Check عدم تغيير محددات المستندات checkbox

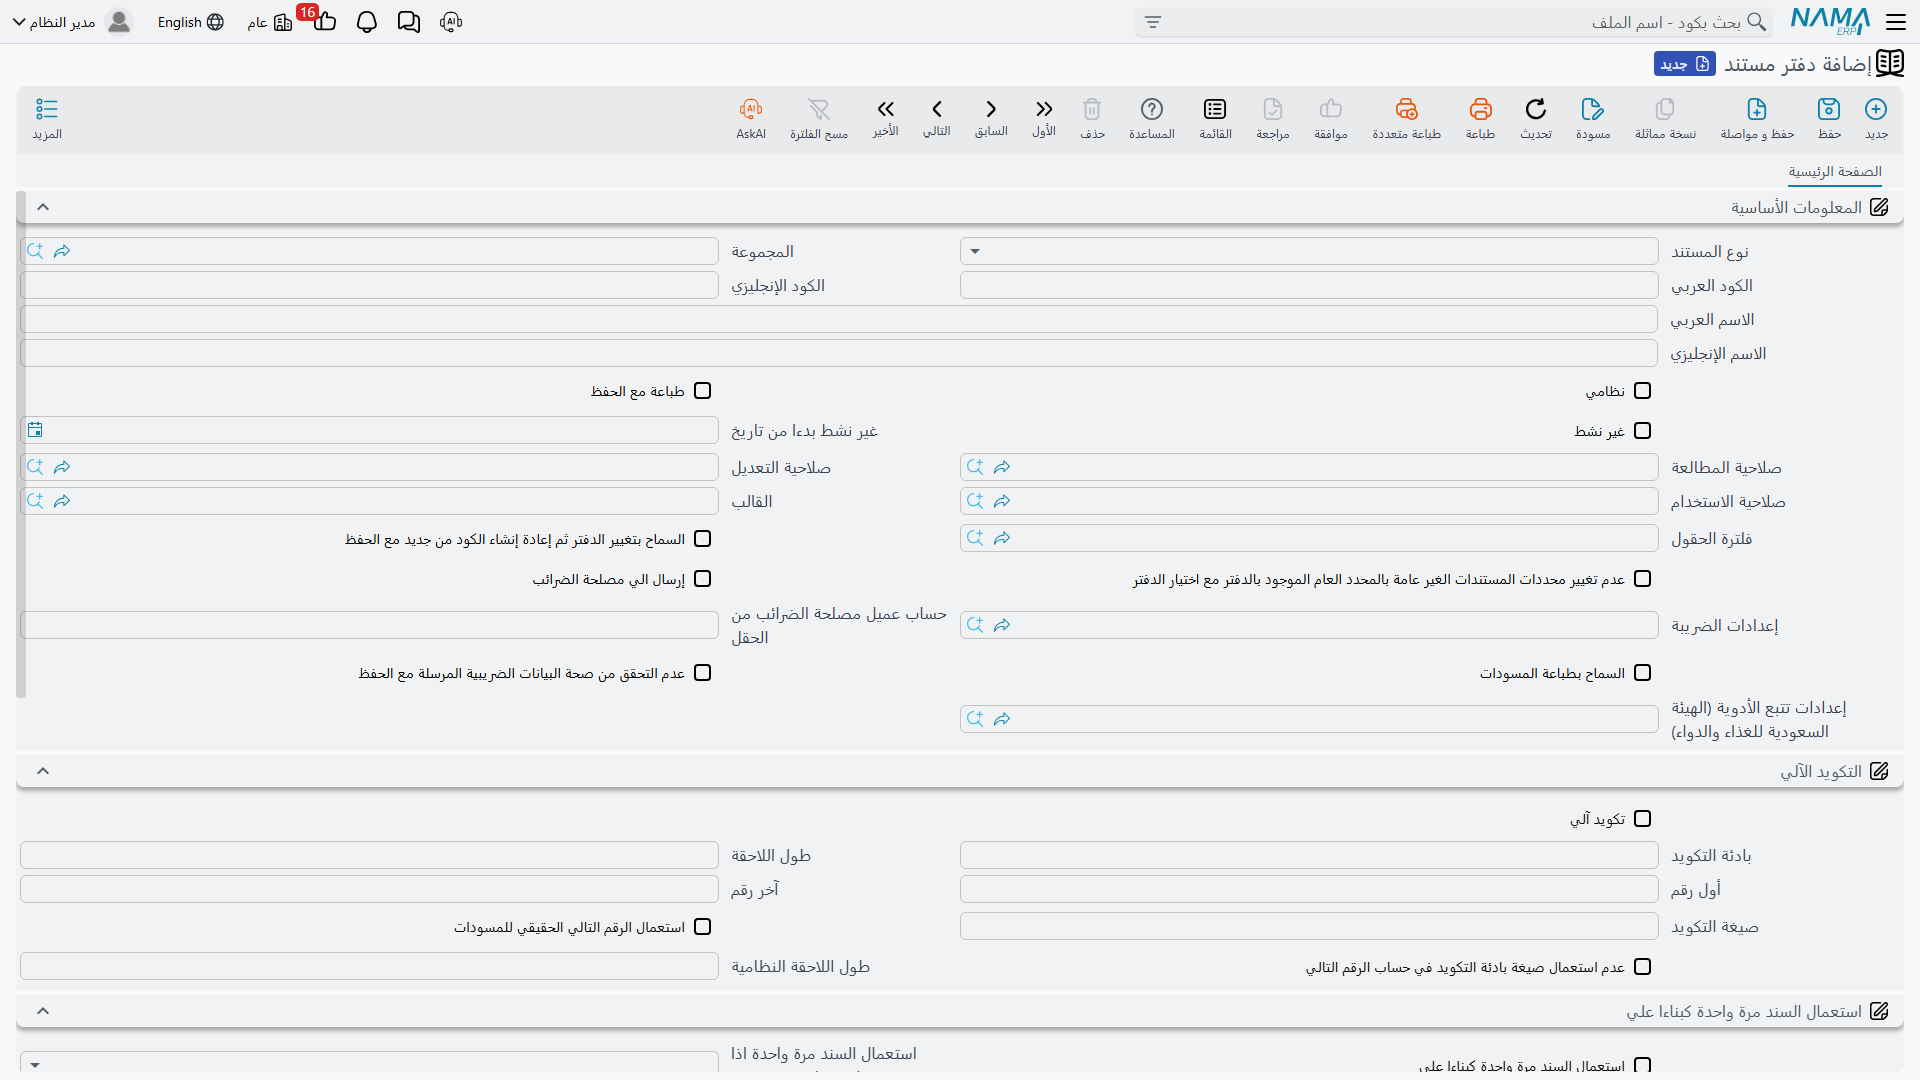[1642, 579]
